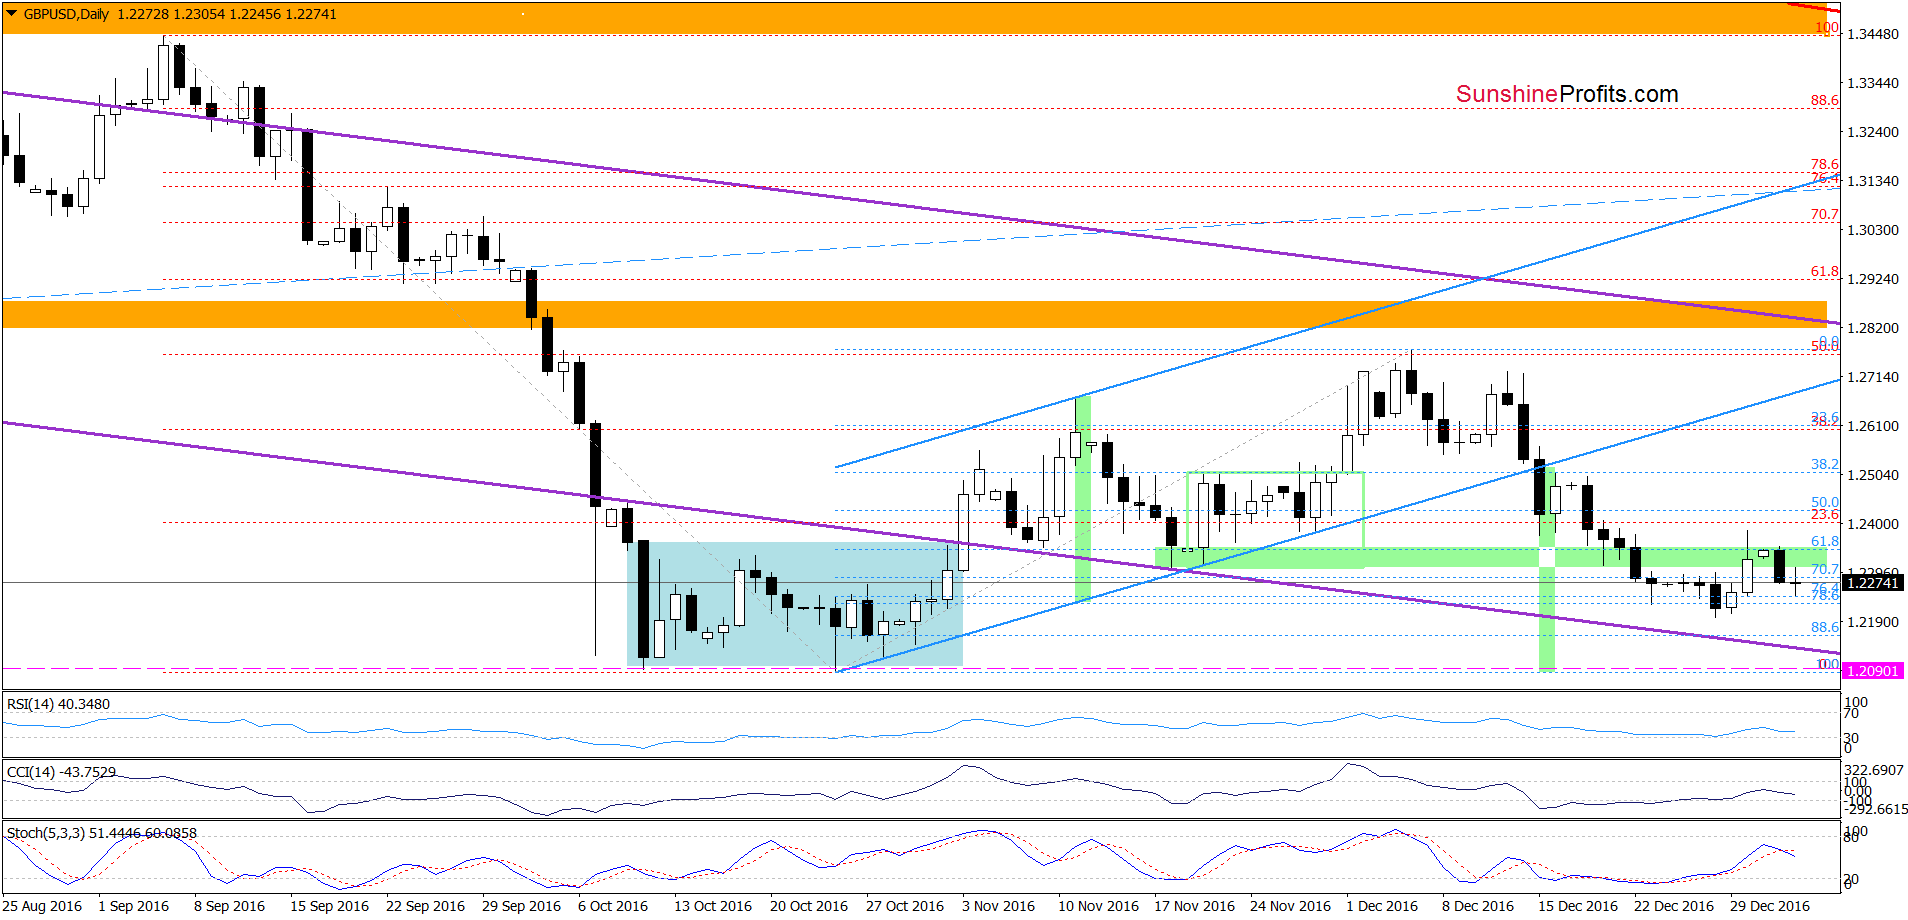Click the 1.32400 price axis value
This screenshot has height=920, width=1908.
click(1873, 132)
